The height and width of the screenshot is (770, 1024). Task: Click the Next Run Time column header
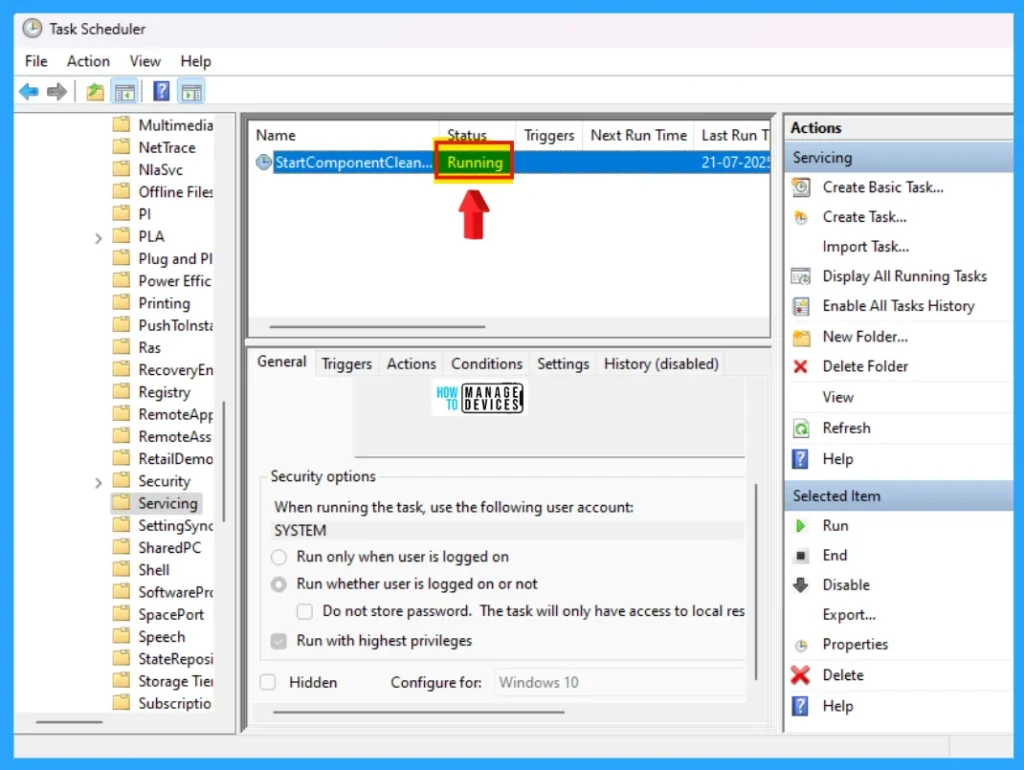point(638,135)
